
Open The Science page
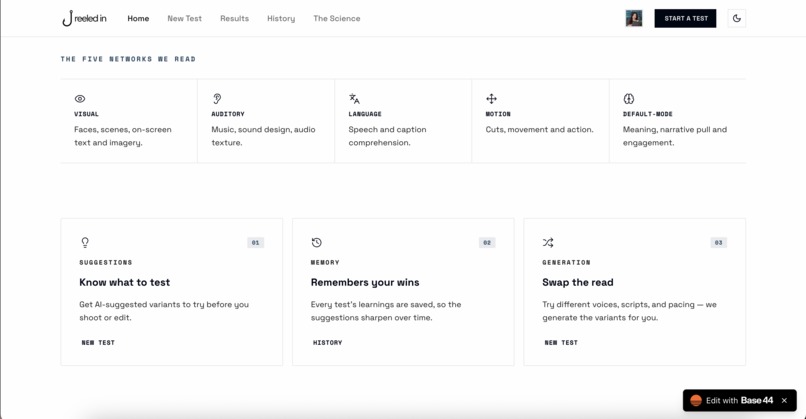tap(337, 19)
